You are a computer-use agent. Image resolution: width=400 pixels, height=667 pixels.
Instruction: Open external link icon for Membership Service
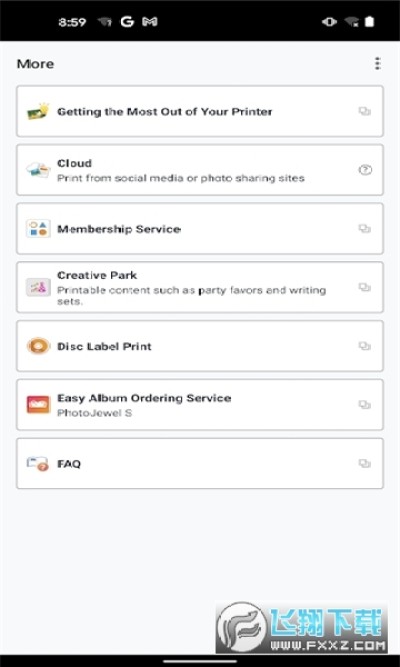[x=365, y=229]
